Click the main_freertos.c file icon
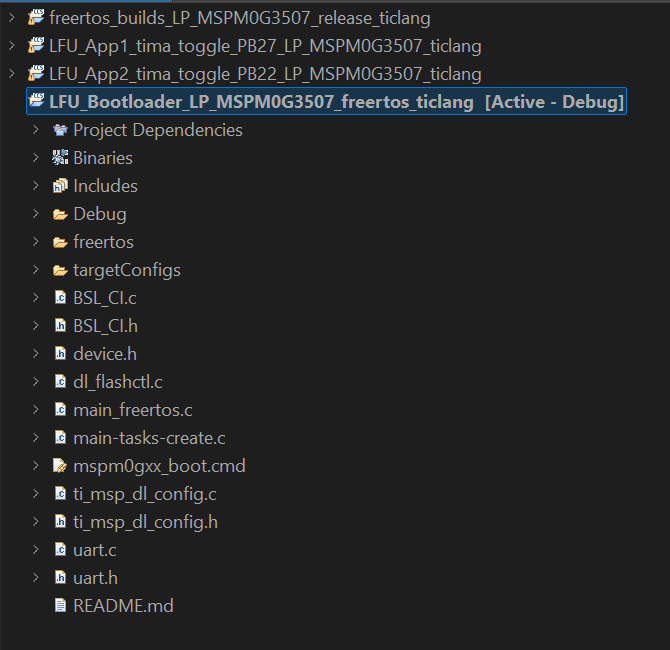 point(60,409)
